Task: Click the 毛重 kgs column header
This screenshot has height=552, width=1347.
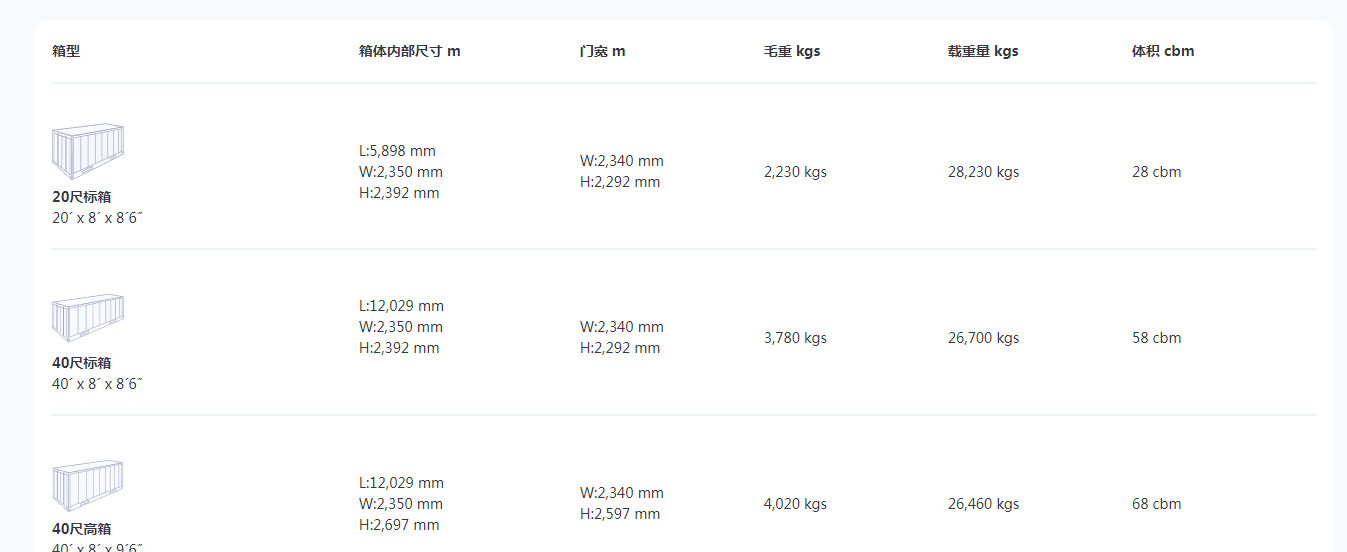Action: [x=792, y=51]
